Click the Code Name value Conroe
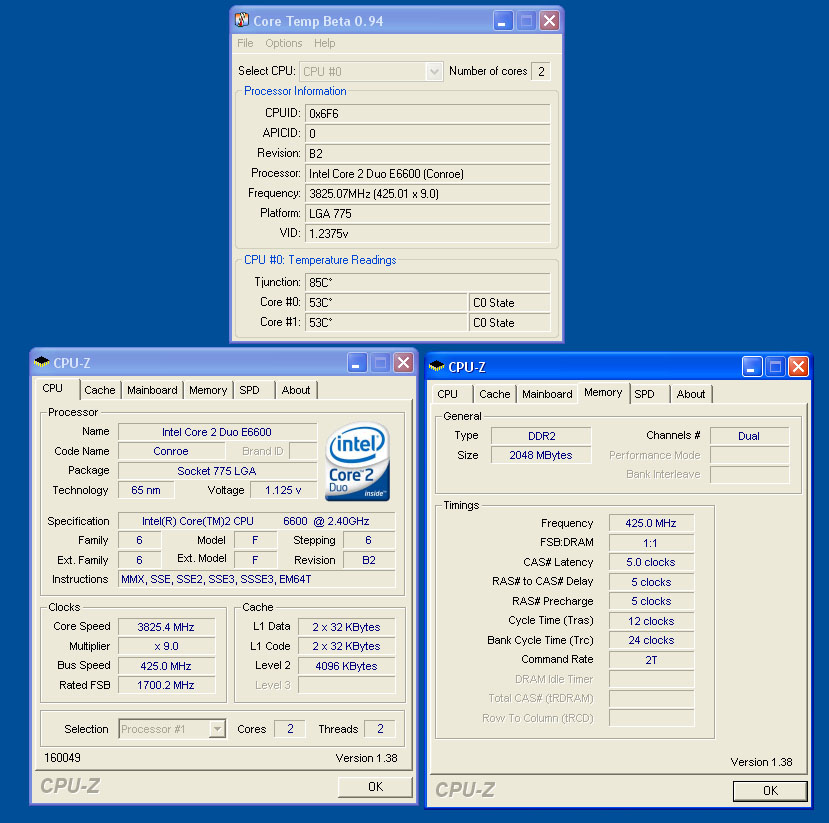Image resolution: width=829 pixels, height=823 pixels. pyautogui.click(x=171, y=451)
